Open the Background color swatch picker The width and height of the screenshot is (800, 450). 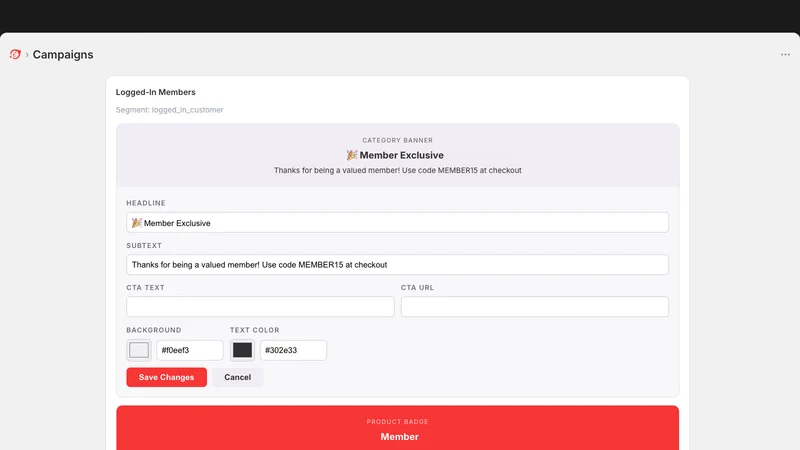pos(139,350)
